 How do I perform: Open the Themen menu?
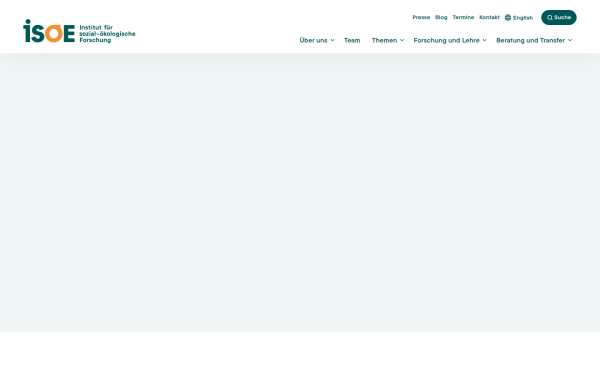pyautogui.click(x=384, y=40)
